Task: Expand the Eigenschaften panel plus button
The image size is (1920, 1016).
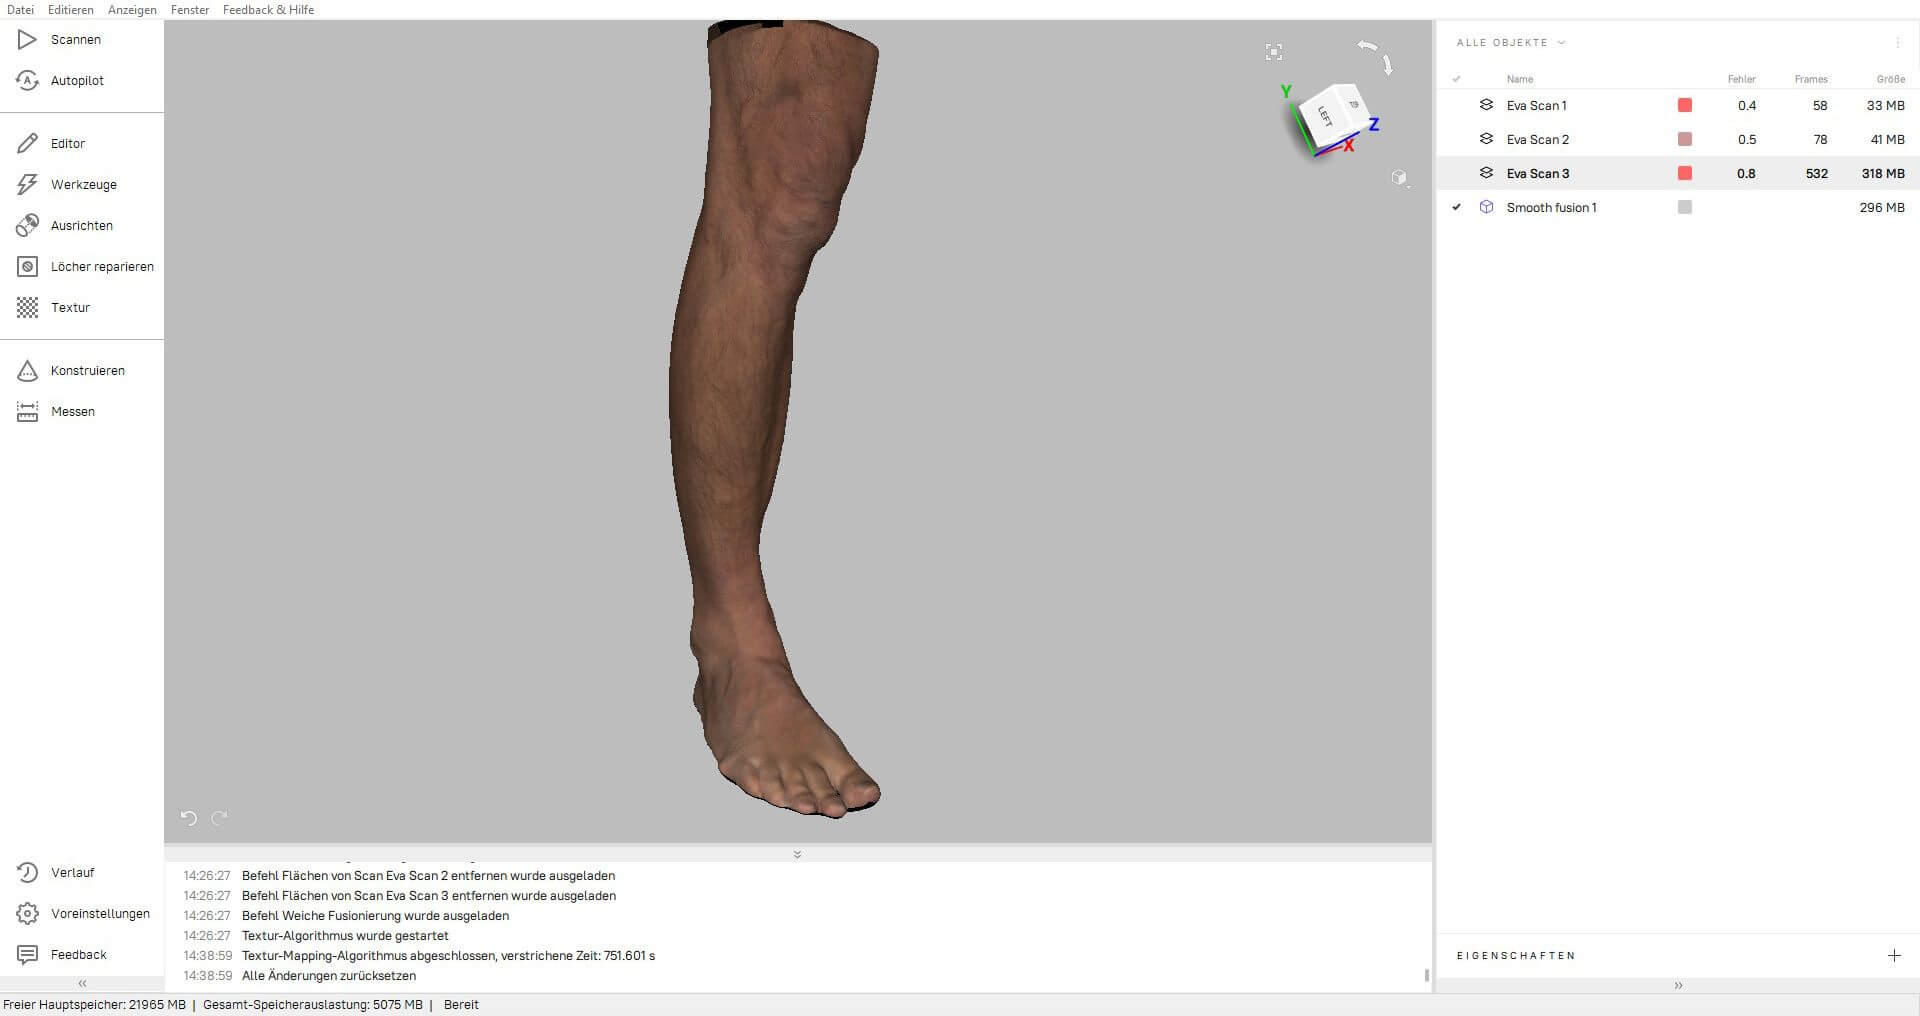Action: pos(1894,956)
